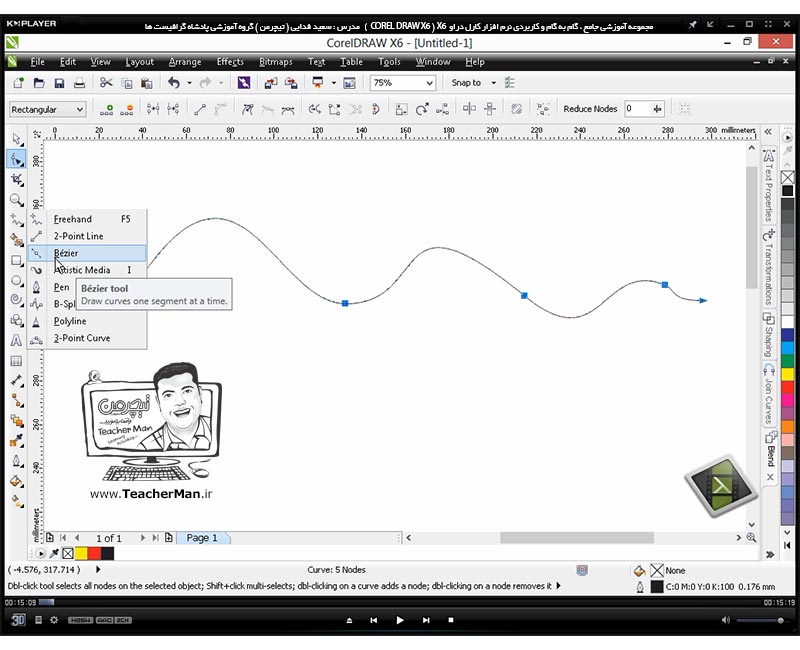The height and width of the screenshot is (650, 800).
Task: Play the video in KMPlayer
Action: tap(399, 620)
